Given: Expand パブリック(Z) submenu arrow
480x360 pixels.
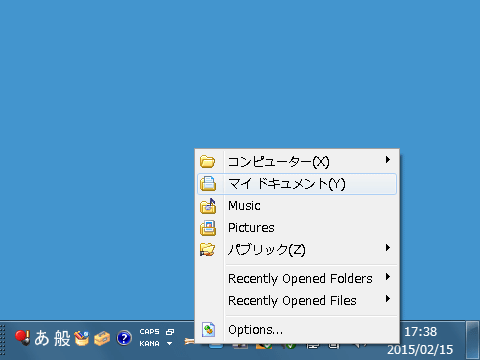Looking at the screenshot, I should 388,248.
